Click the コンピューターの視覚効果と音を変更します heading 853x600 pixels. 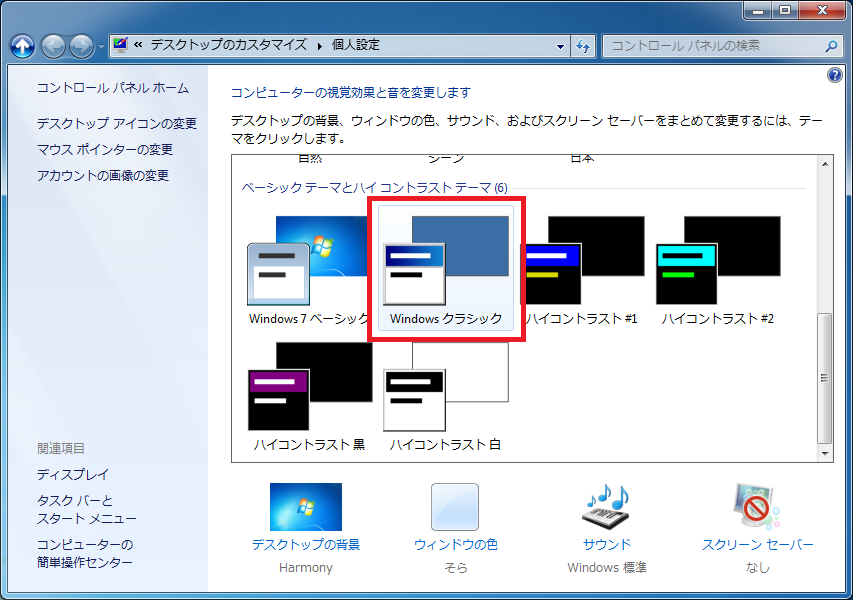(351, 93)
